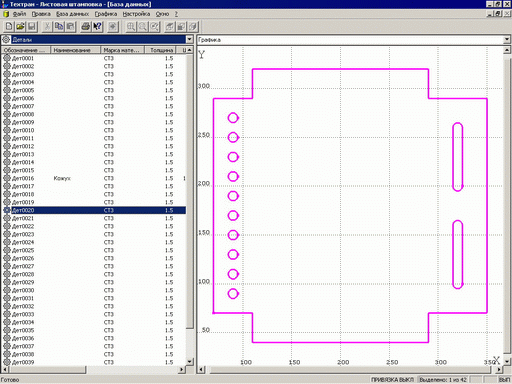512x384 pixels.
Task: Open the Файл menu
Action: coord(19,14)
